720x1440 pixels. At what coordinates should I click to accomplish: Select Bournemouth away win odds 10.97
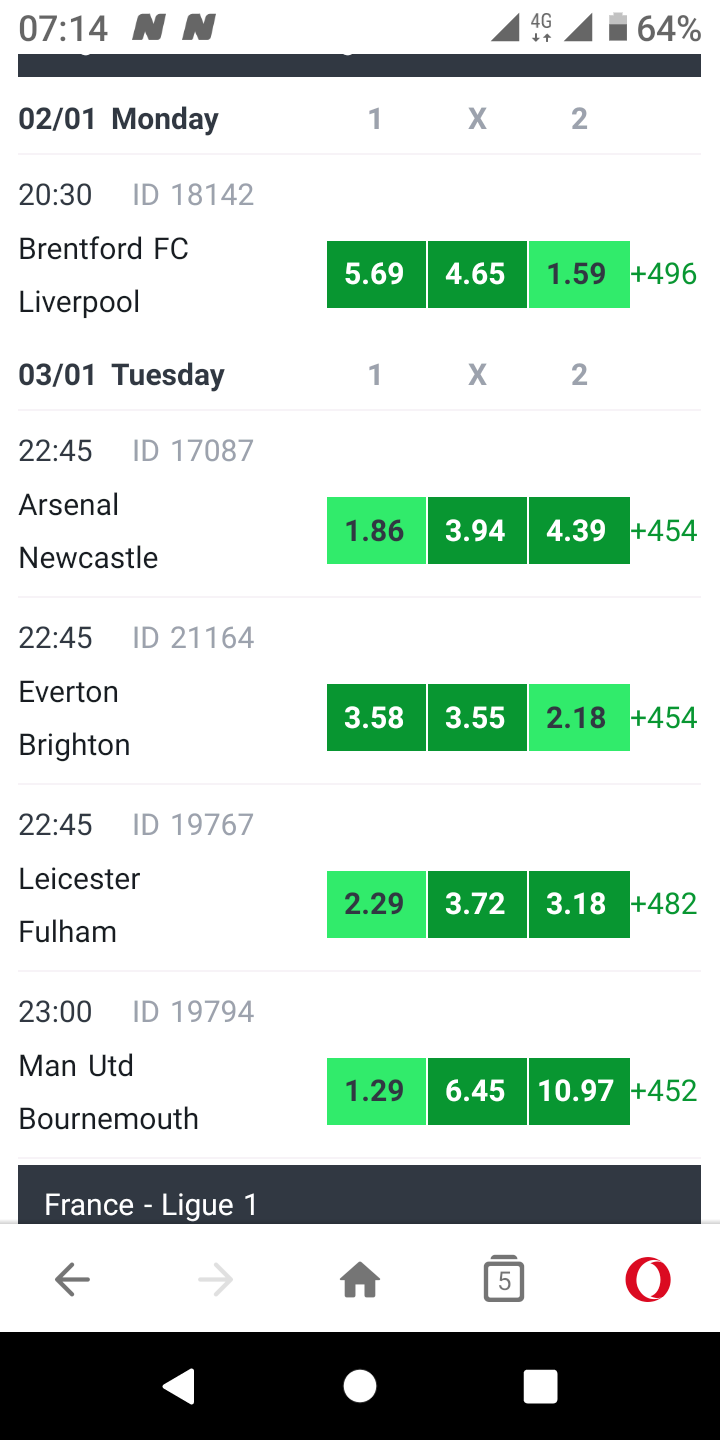[579, 1091]
